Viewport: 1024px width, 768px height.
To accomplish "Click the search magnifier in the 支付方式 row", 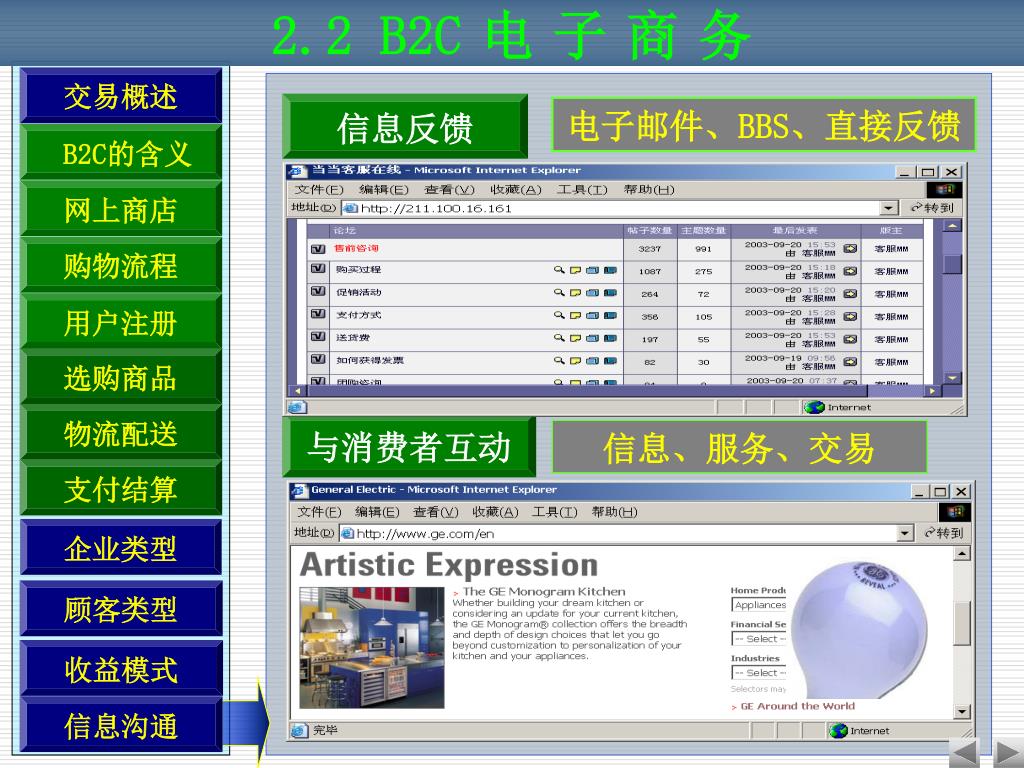I will click(x=559, y=315).
